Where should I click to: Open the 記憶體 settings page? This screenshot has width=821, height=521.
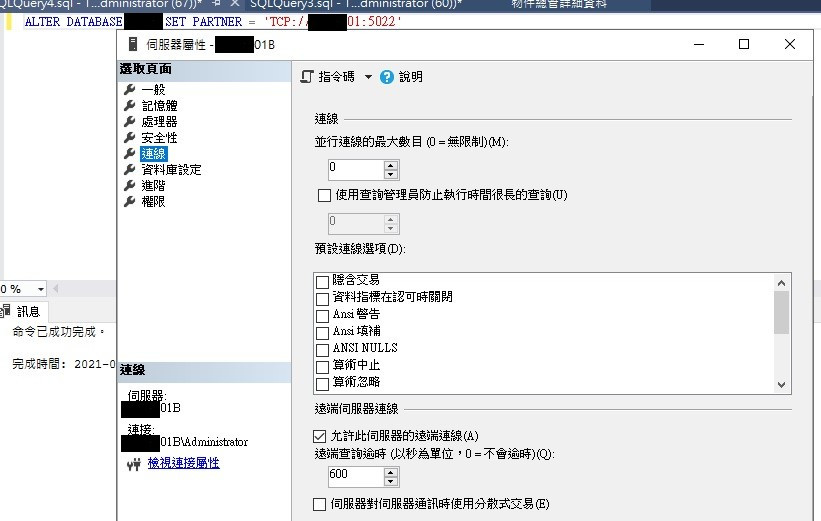160,106
